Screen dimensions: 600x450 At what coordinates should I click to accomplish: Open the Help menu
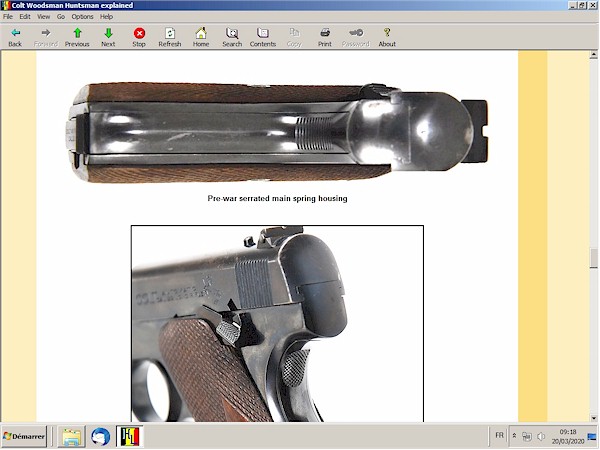pos(106,16)
